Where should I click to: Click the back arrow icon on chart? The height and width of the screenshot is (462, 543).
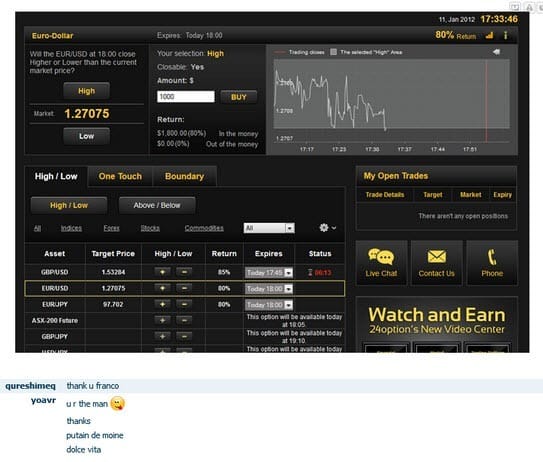[496, 52]
